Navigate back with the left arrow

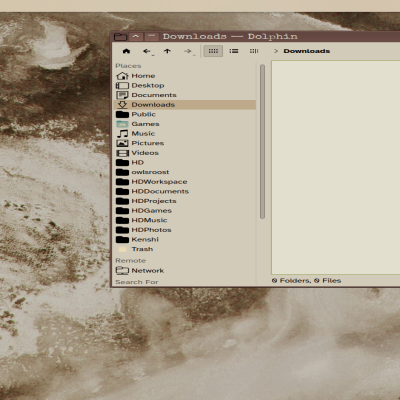click(147, 51)
